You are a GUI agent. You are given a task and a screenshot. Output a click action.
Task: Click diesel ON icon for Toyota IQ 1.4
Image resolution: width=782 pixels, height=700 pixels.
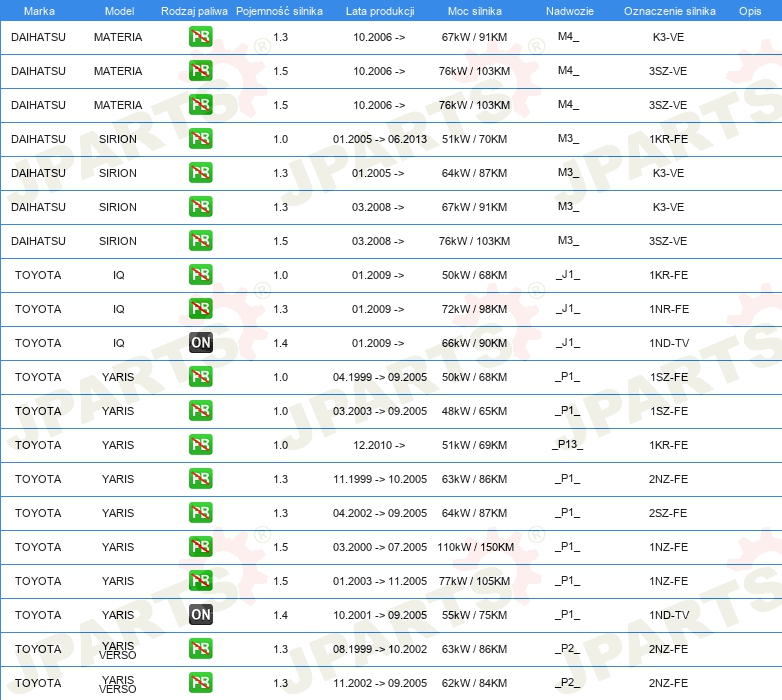coord(200,343)
